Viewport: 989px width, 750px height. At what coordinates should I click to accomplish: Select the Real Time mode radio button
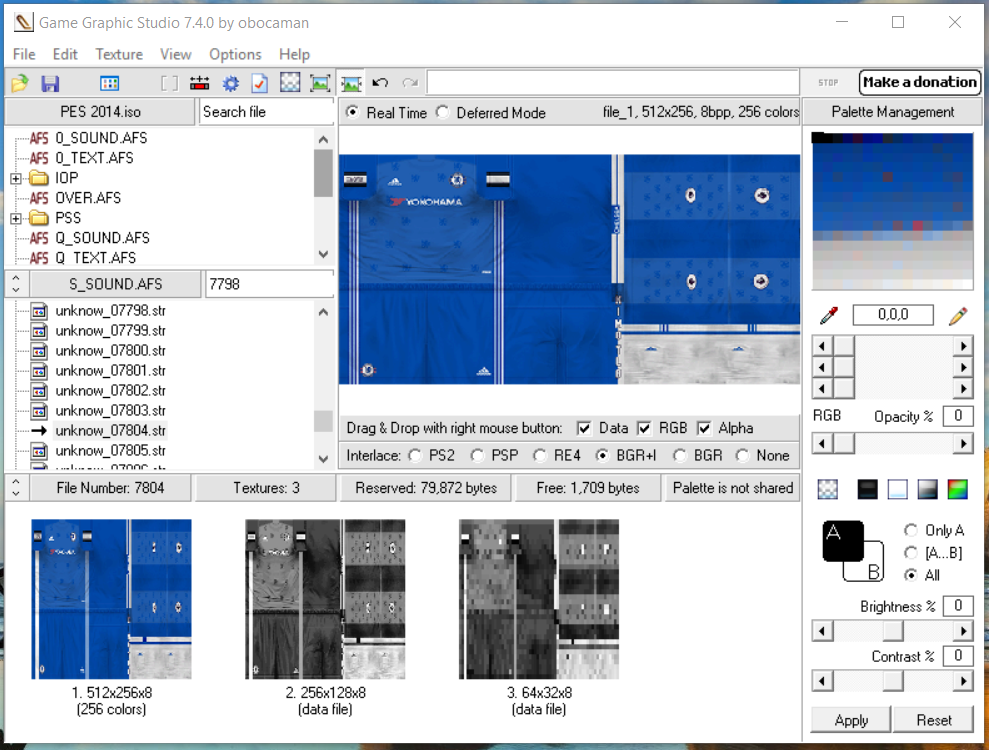point(353,112)
